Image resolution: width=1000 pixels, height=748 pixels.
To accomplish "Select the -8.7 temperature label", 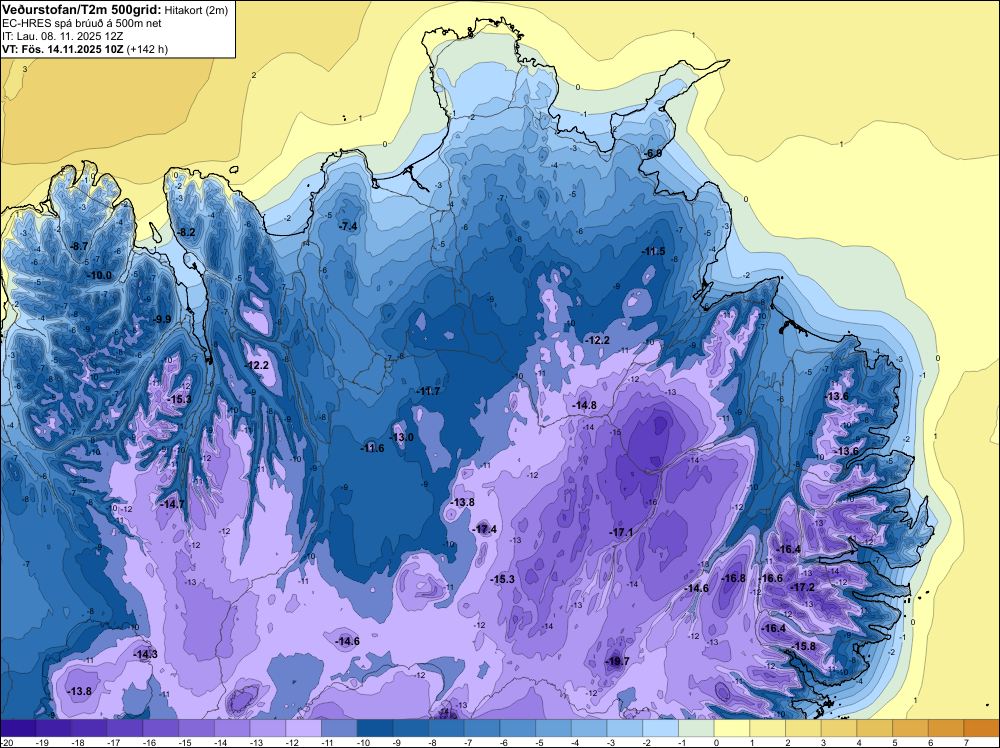I will [79, 246].
